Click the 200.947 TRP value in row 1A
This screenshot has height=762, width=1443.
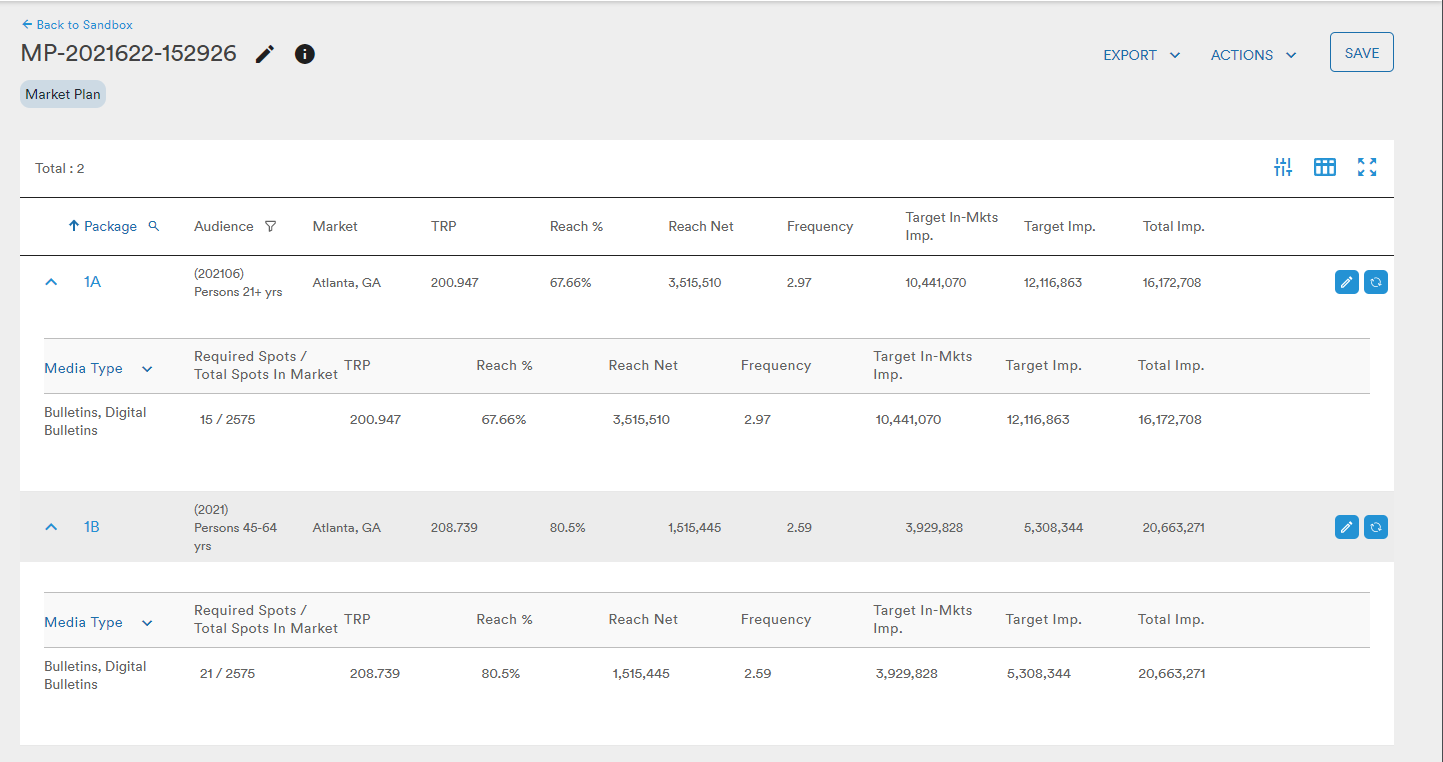454,283
